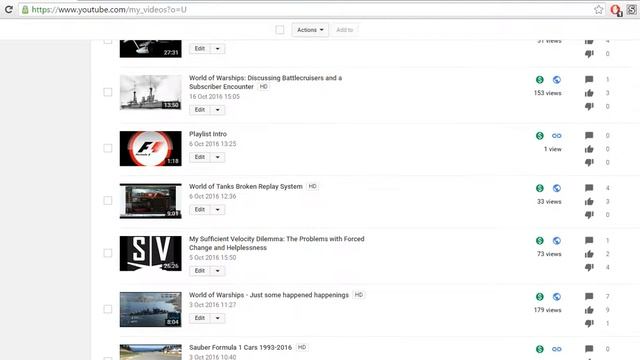Open comments icon for World of Tanks video
The height and width of the screenshot is (360, 640).
(589, 188)
